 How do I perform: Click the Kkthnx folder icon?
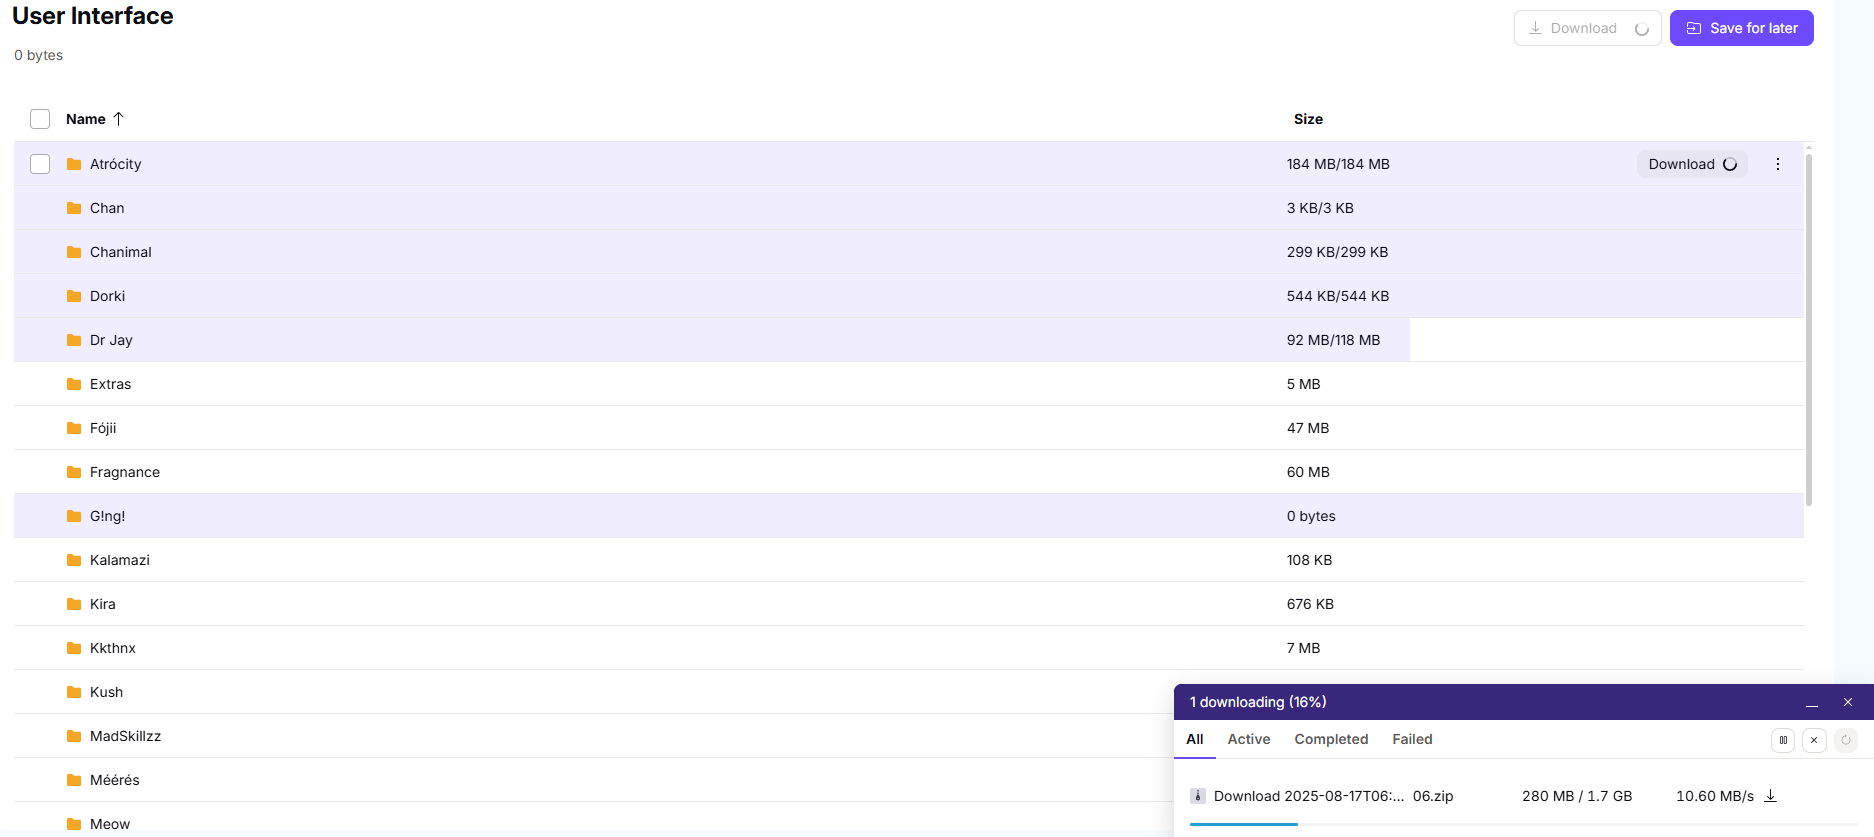point(74,648)
